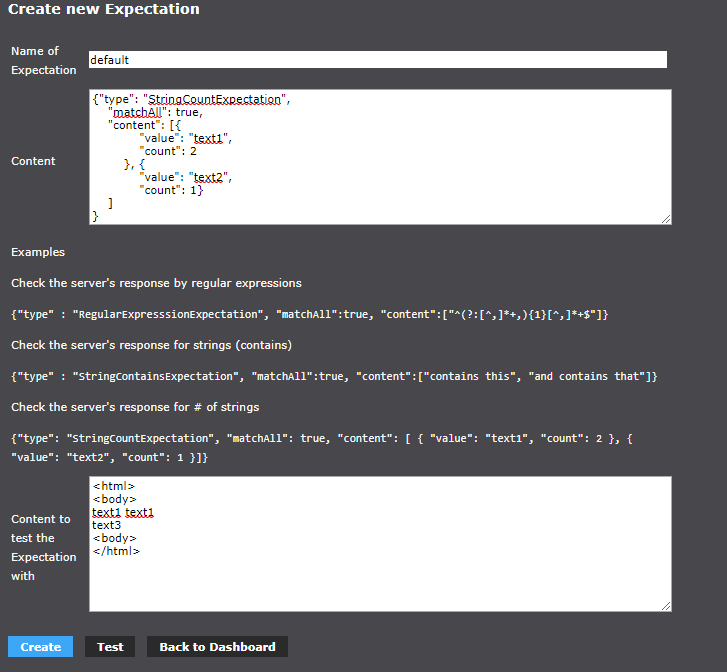Click the Create button
This screenshot has width=727, height=672.
point(40,647)
